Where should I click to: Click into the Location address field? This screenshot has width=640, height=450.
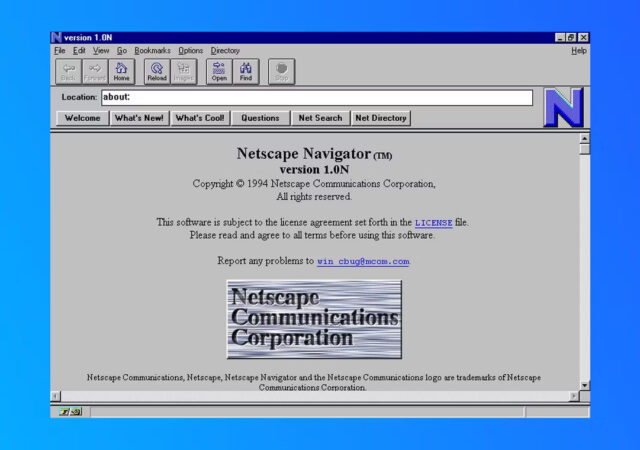[317, 98]
